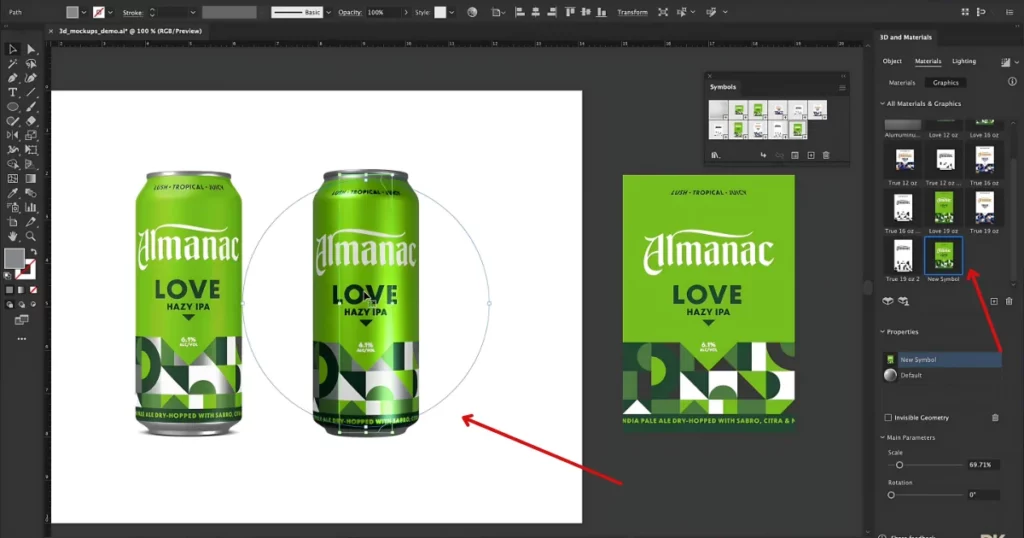Add new graphic with plus icon below grid
1024x538 pixels.
pos(994,302)
